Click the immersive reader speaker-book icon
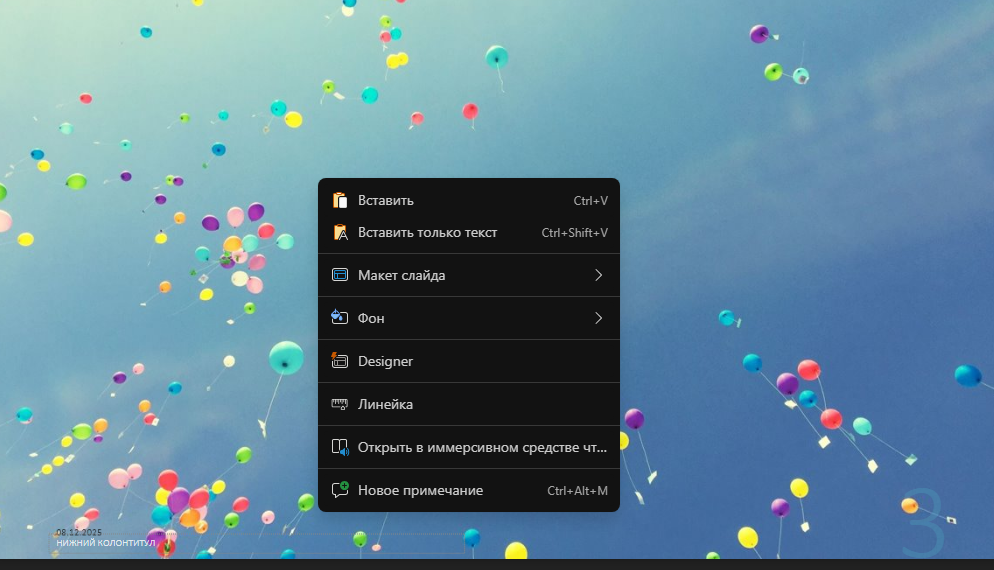 point(340,447)
